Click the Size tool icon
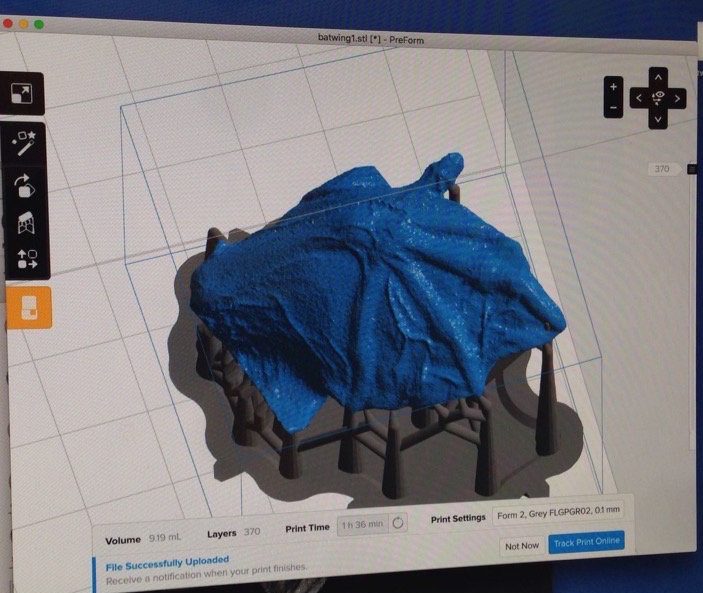This screenshot has height=593, width=703. (x=20, y=93)
